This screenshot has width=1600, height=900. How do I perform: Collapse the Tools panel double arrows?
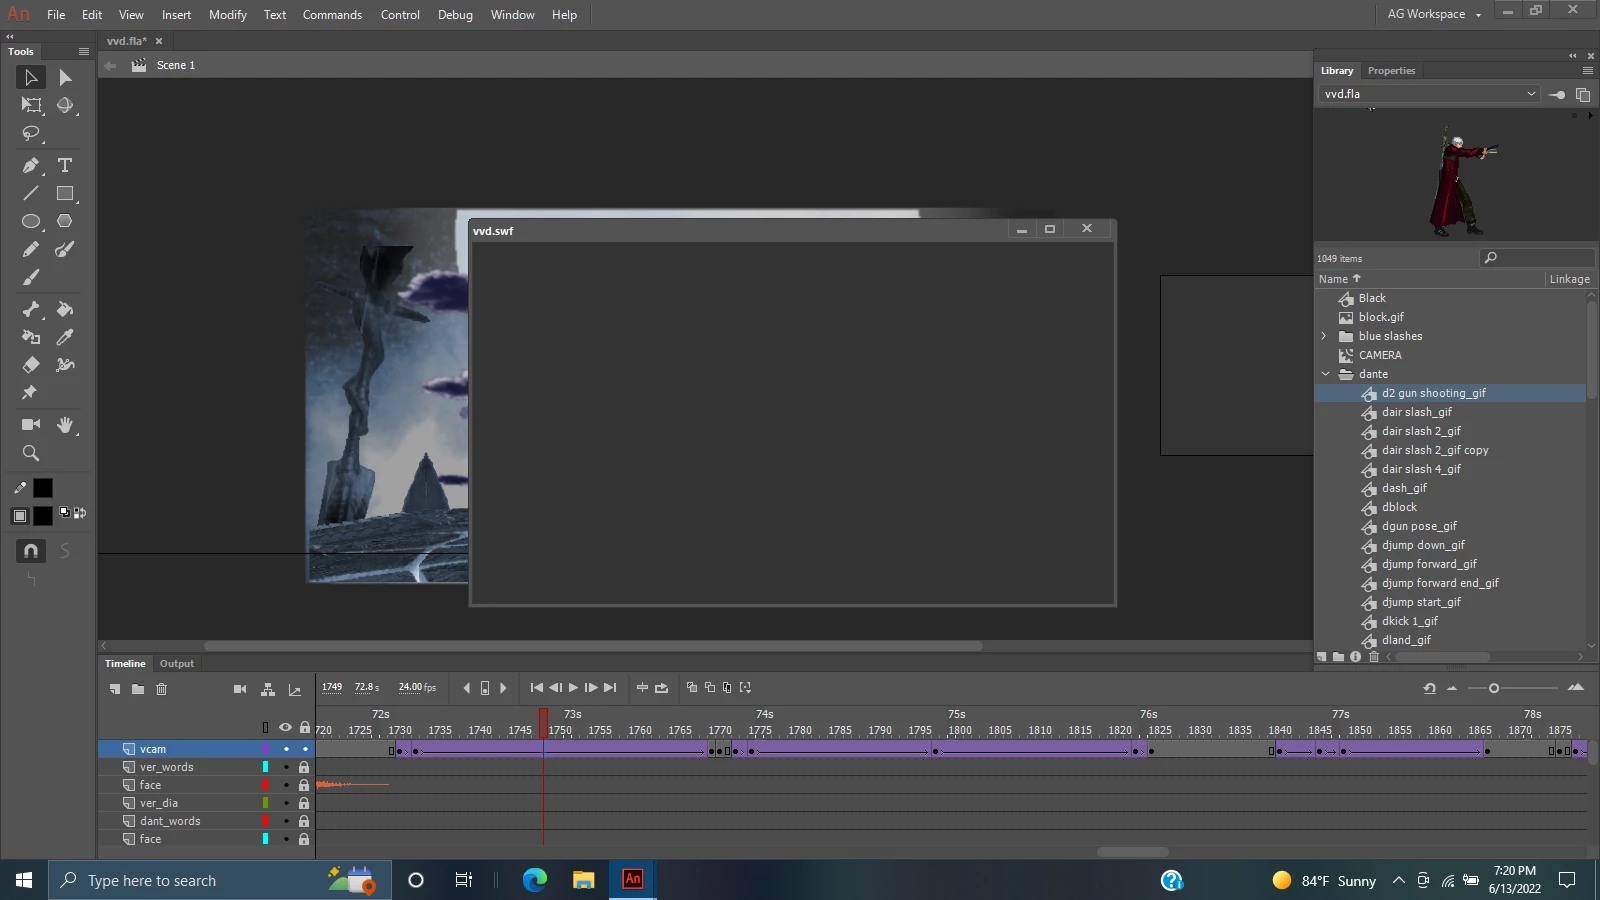coord(10,37)
